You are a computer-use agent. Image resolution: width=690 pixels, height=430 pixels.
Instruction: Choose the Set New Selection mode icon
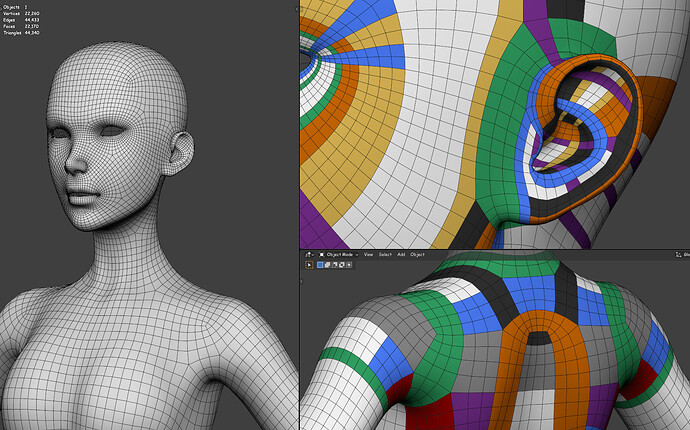click(320, 265)
